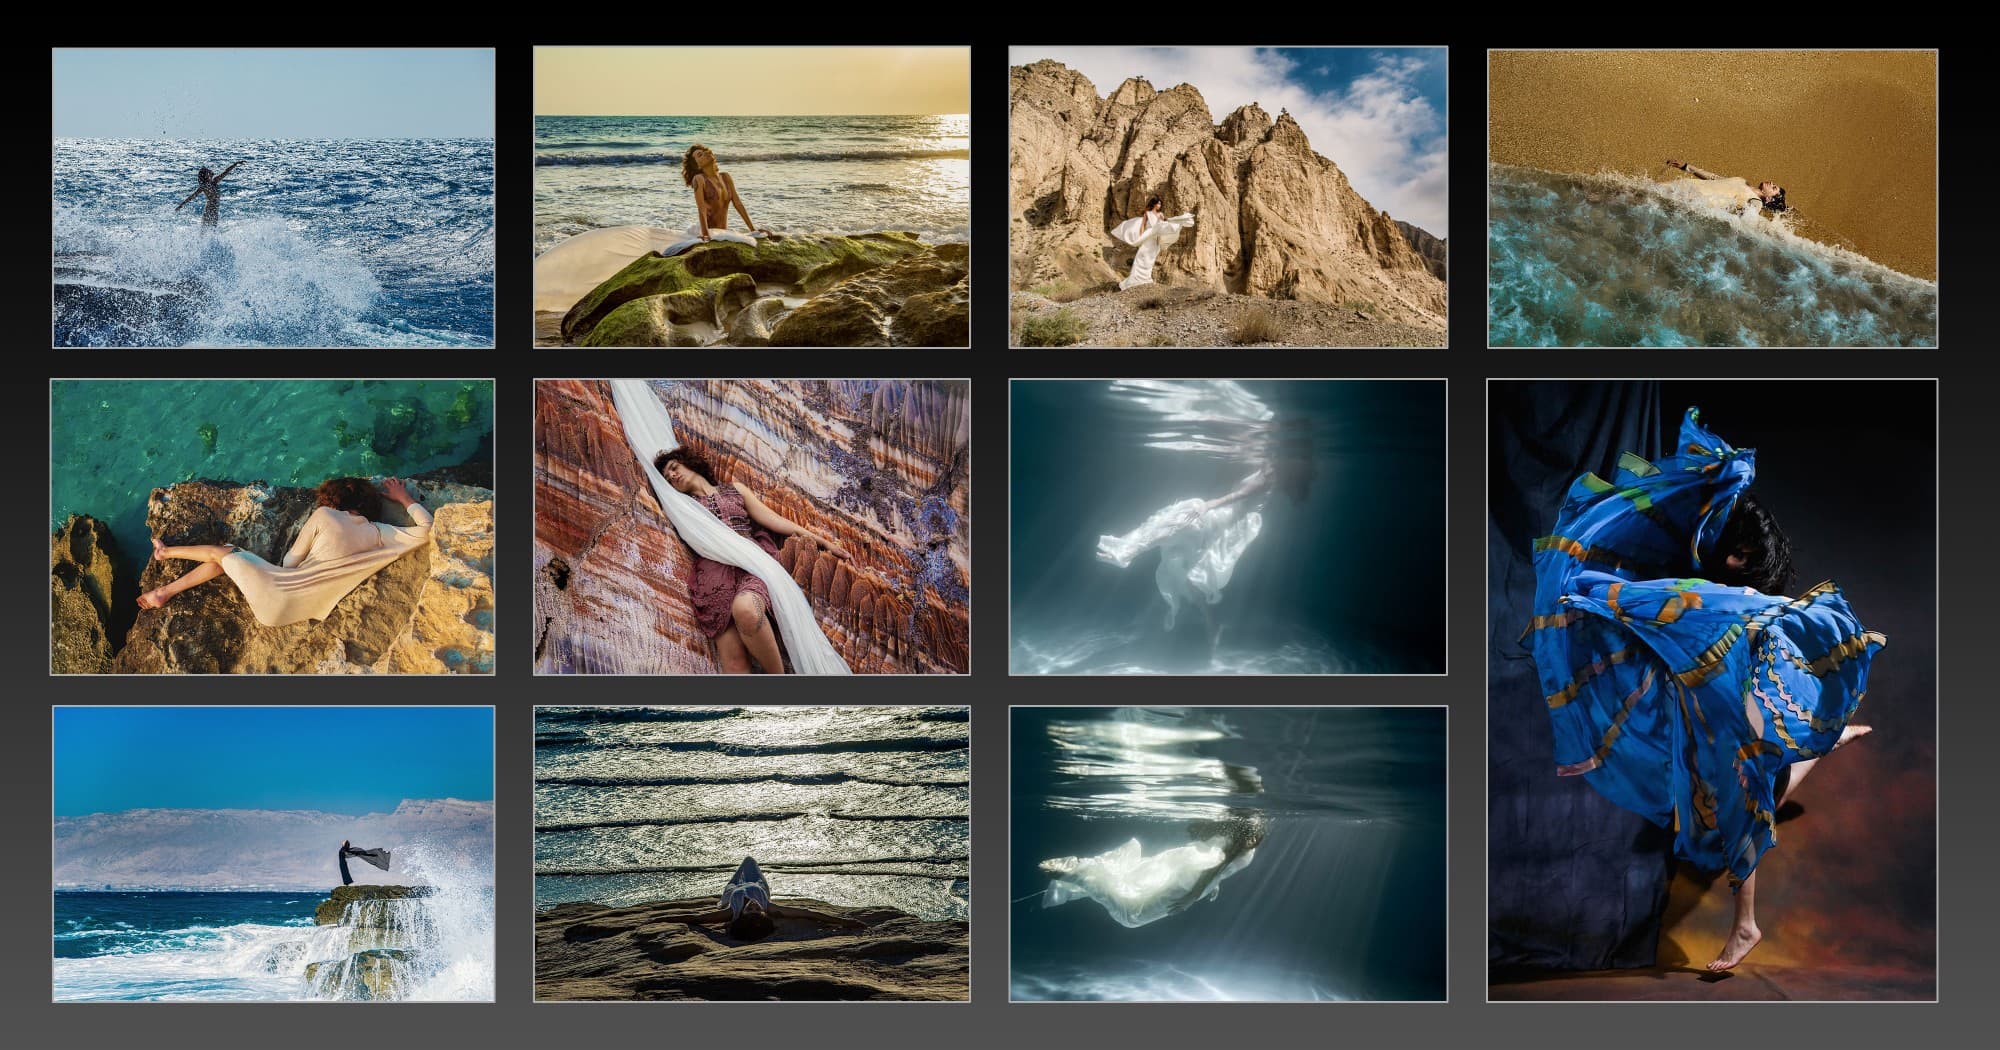Screen dimensions: 2000x1050
Task: Open the underwater photo with horizontal floating figure
Action: coord(1228,853)
